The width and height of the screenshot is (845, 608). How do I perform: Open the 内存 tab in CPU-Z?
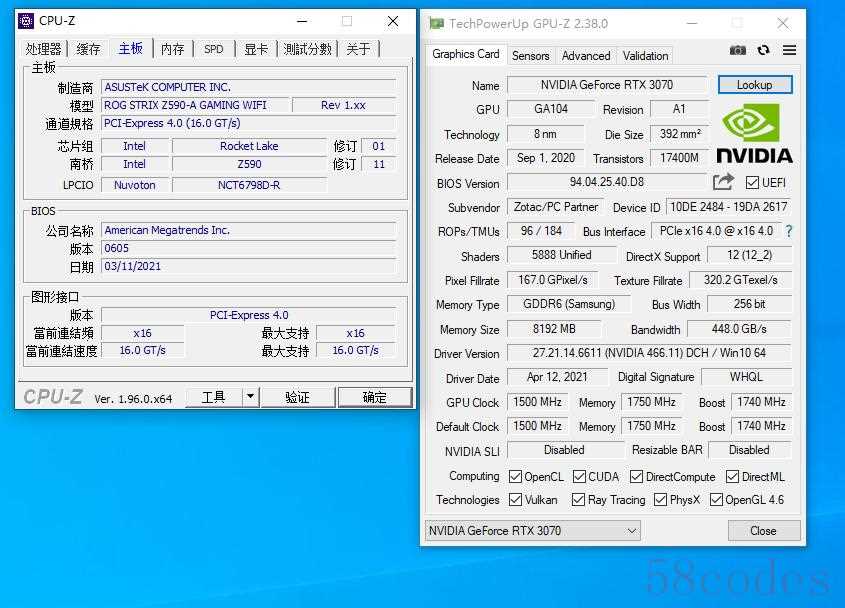click(x=172, y=49)
